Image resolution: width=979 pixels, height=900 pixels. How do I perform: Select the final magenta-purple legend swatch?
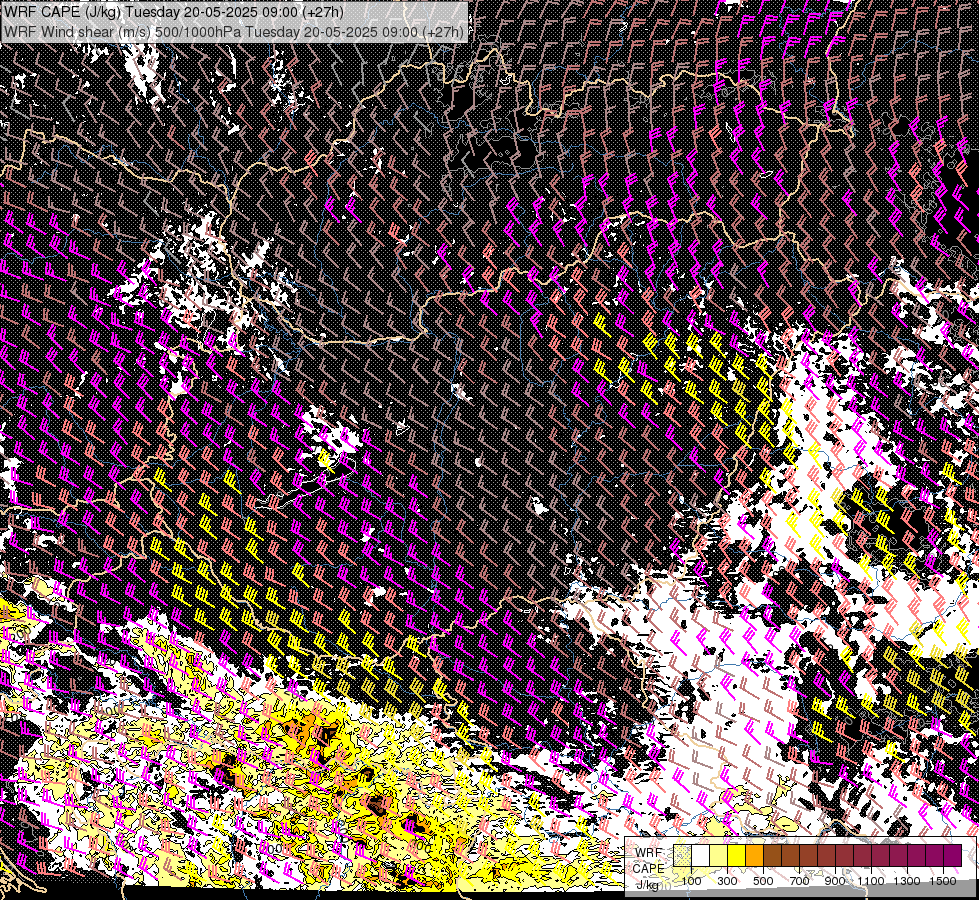click(x=953, y=856)
